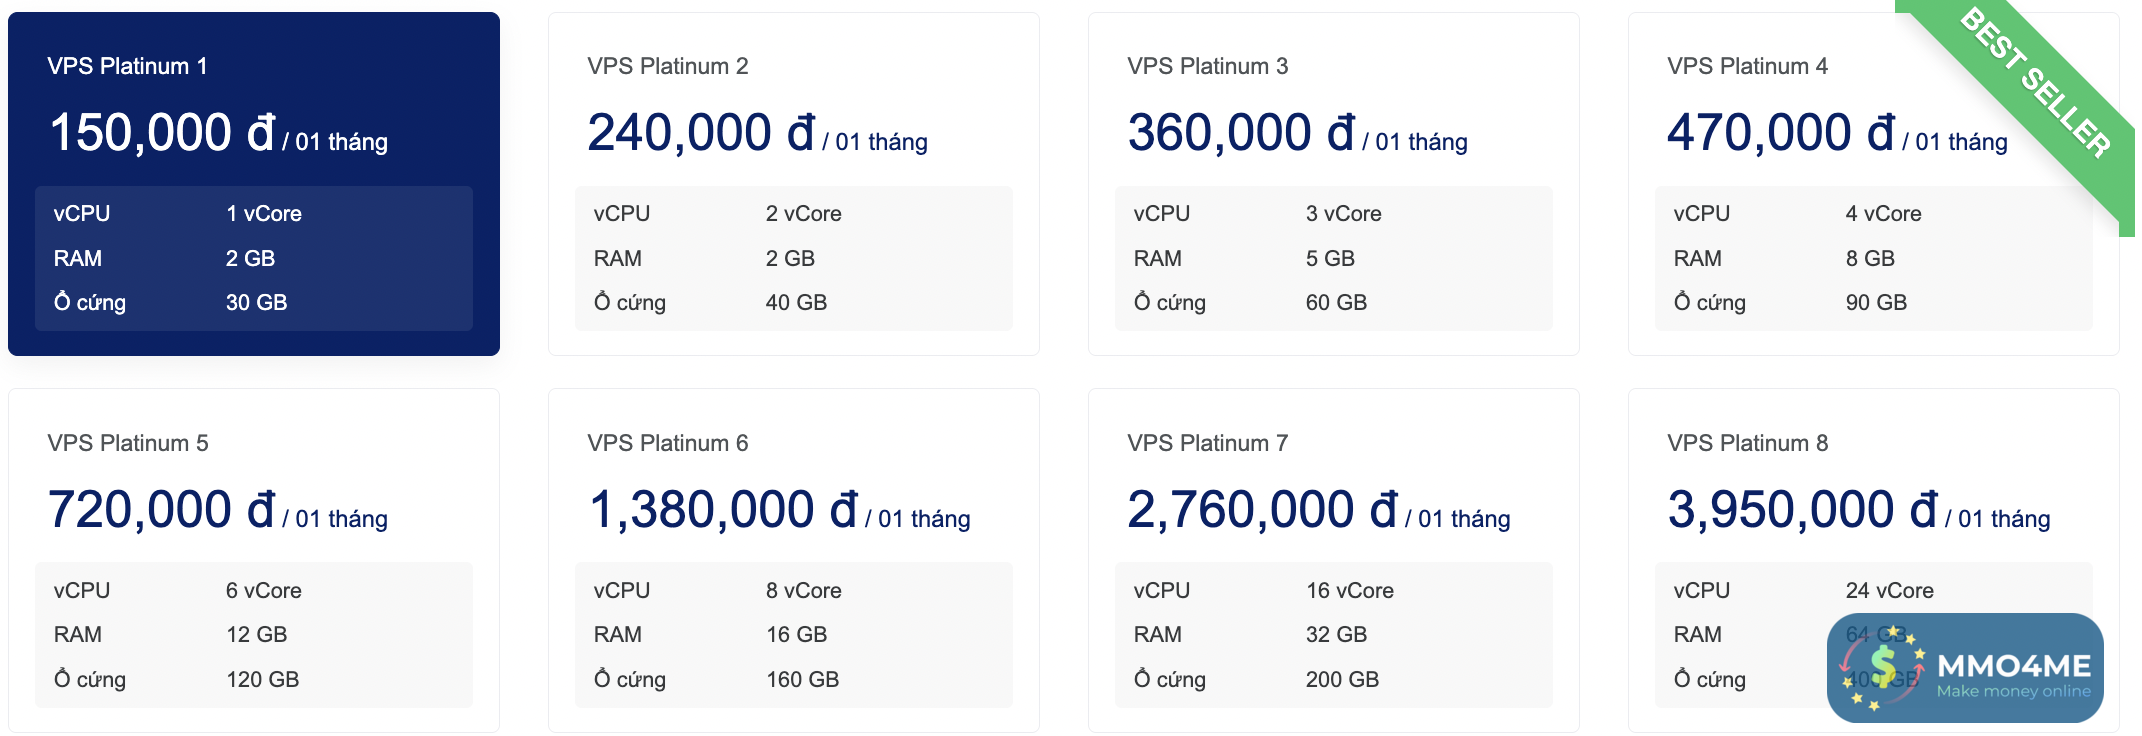This screenshot has width=2142, height=736.
Task: Open the VPS Platinum 2 plan title
Action: pos(667,66)
